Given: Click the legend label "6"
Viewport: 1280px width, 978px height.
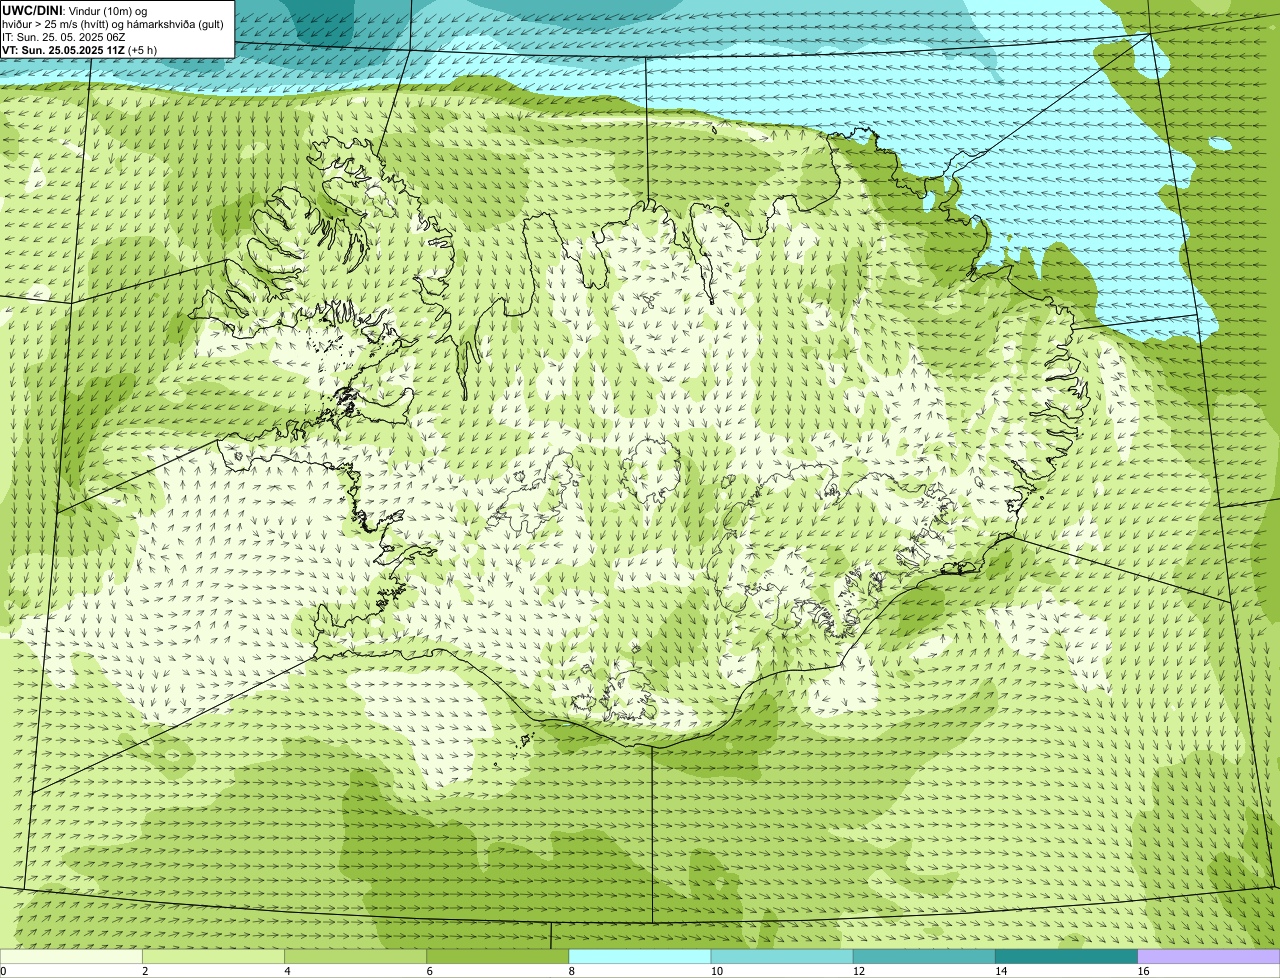Looking at the screenshot, I should 430,971.
